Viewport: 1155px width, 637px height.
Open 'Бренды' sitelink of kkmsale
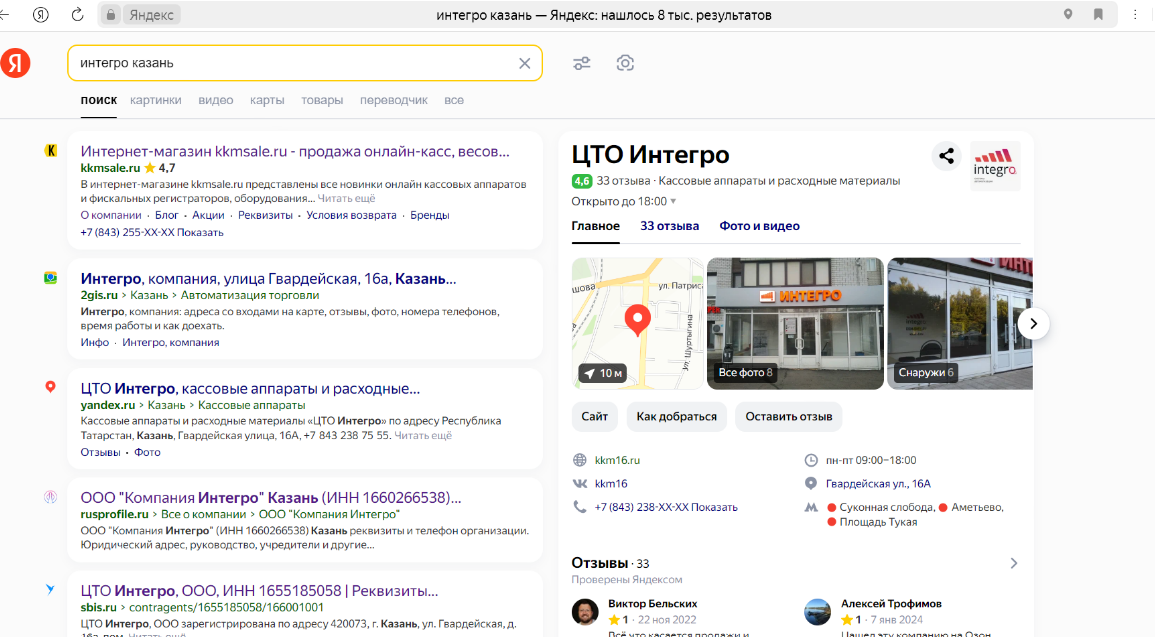429,215
